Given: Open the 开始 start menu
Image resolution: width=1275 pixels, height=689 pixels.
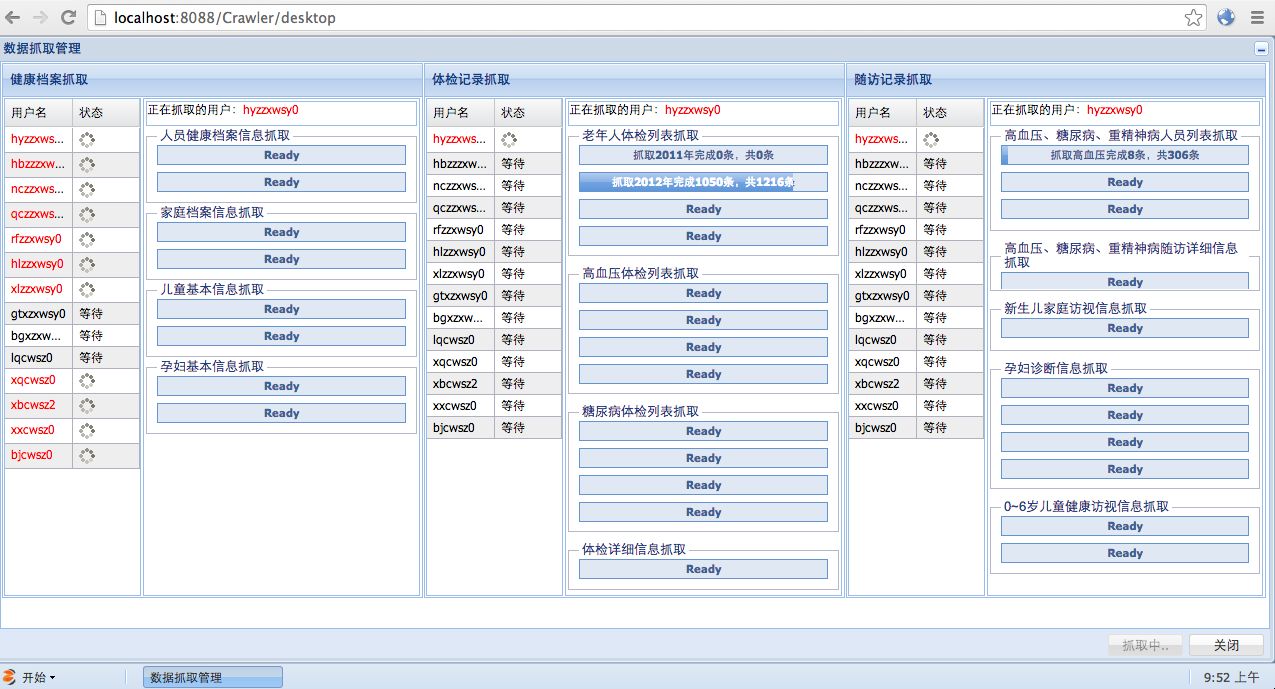Looking at the screenshot, I should click(x=30, y=677).
